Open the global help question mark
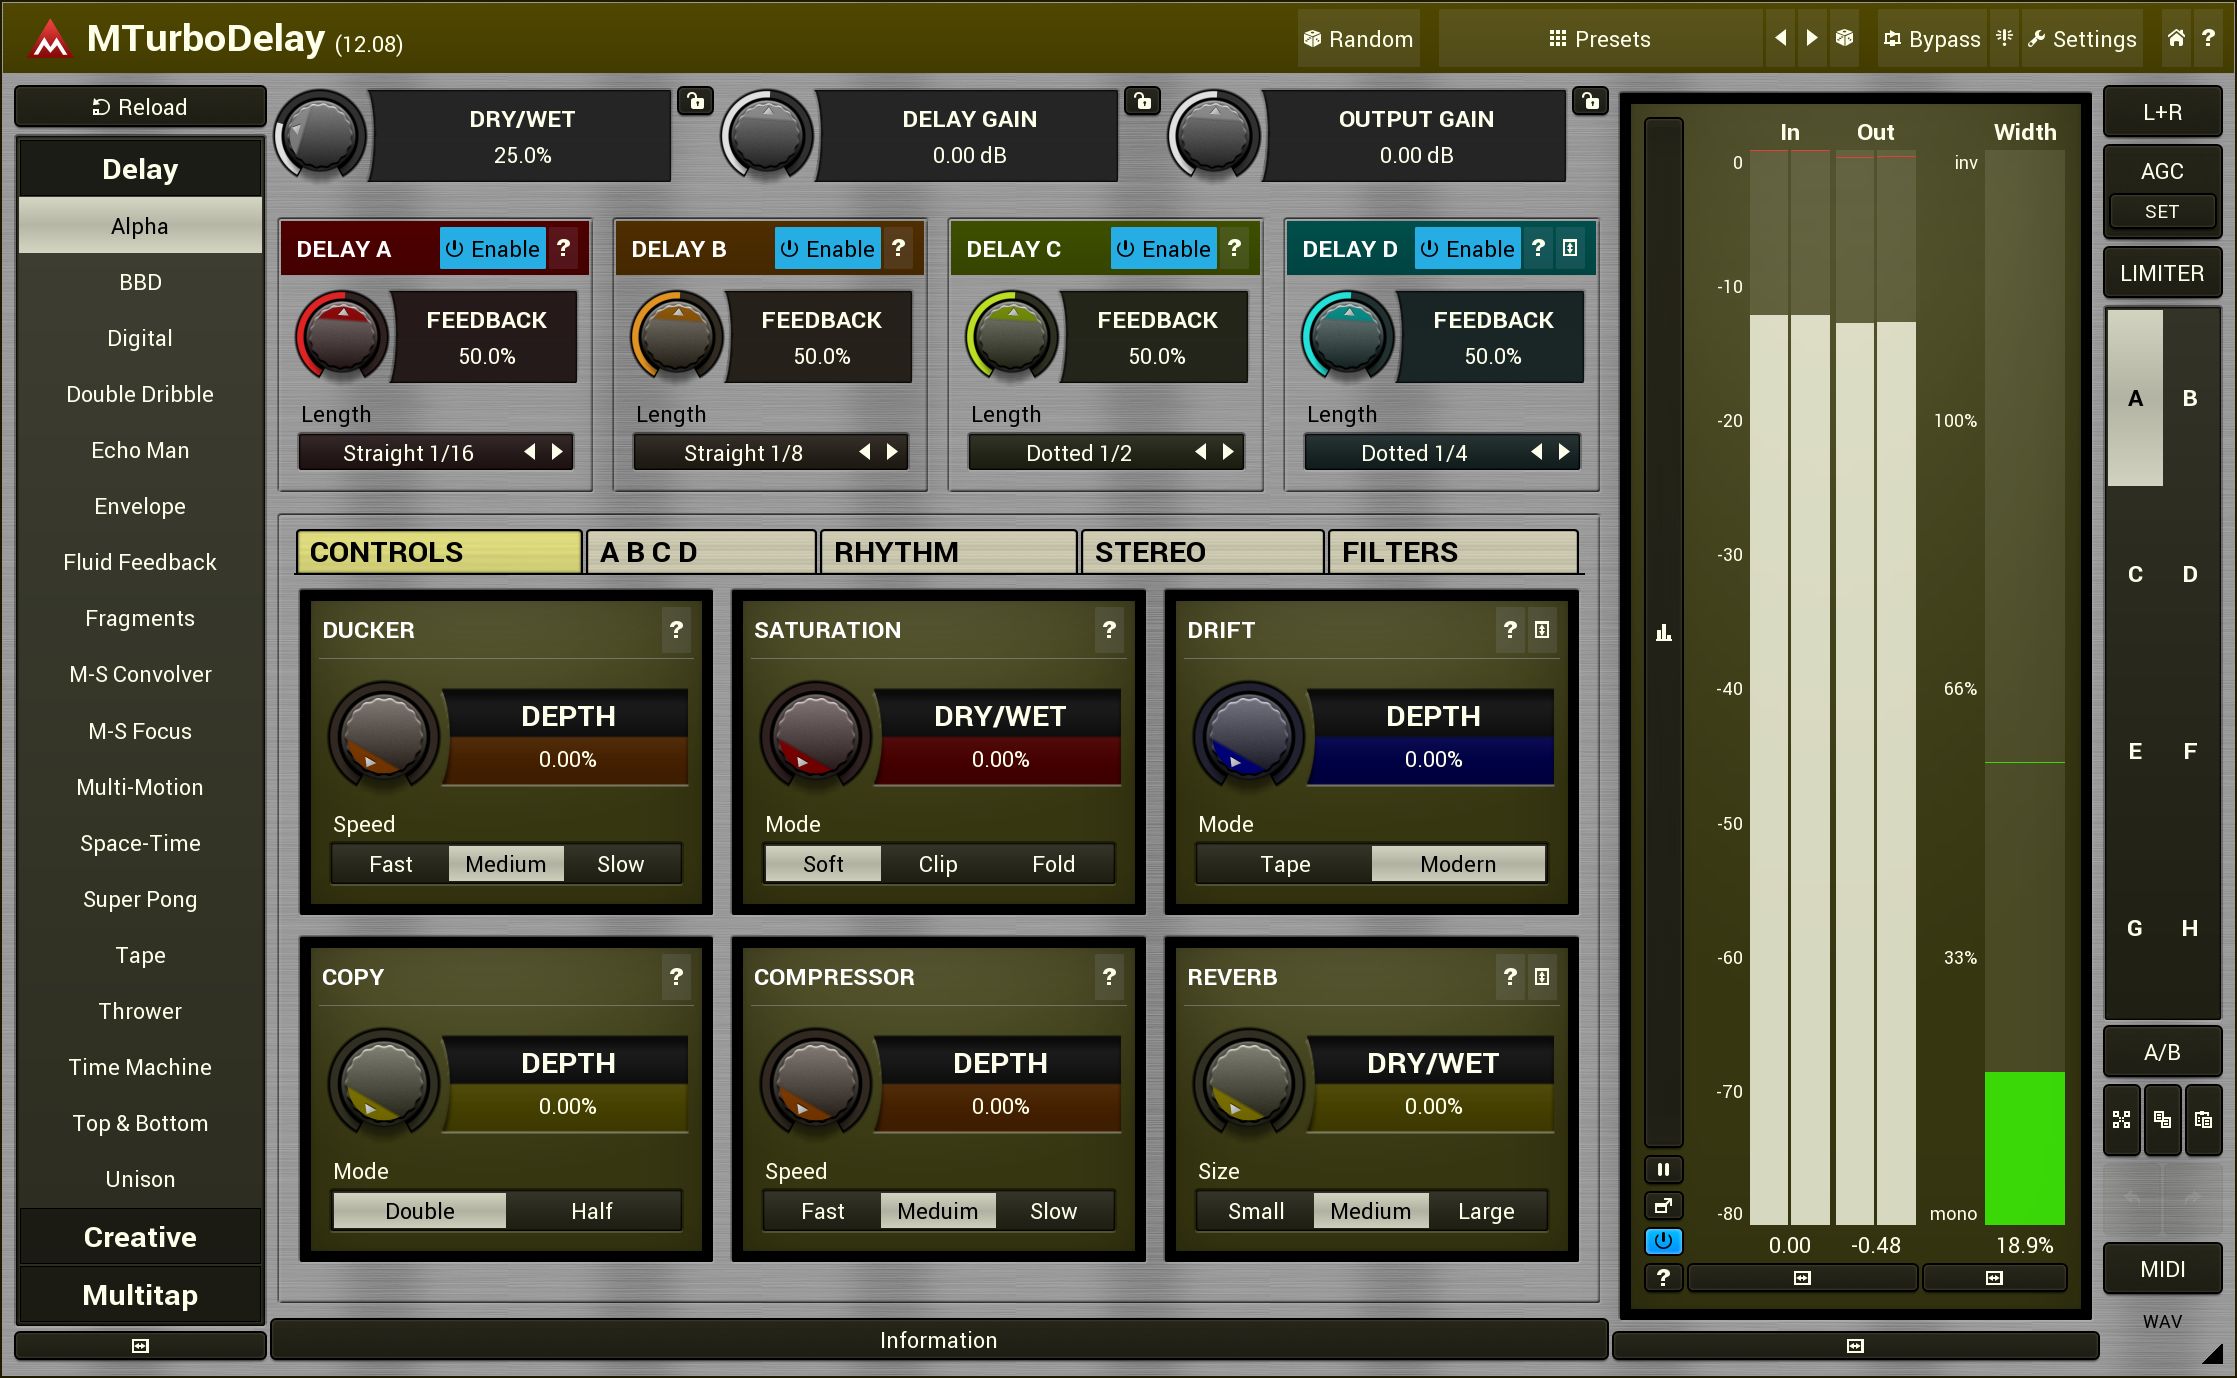The width and height of the screenshot is (2237, 1378). 2208,38
